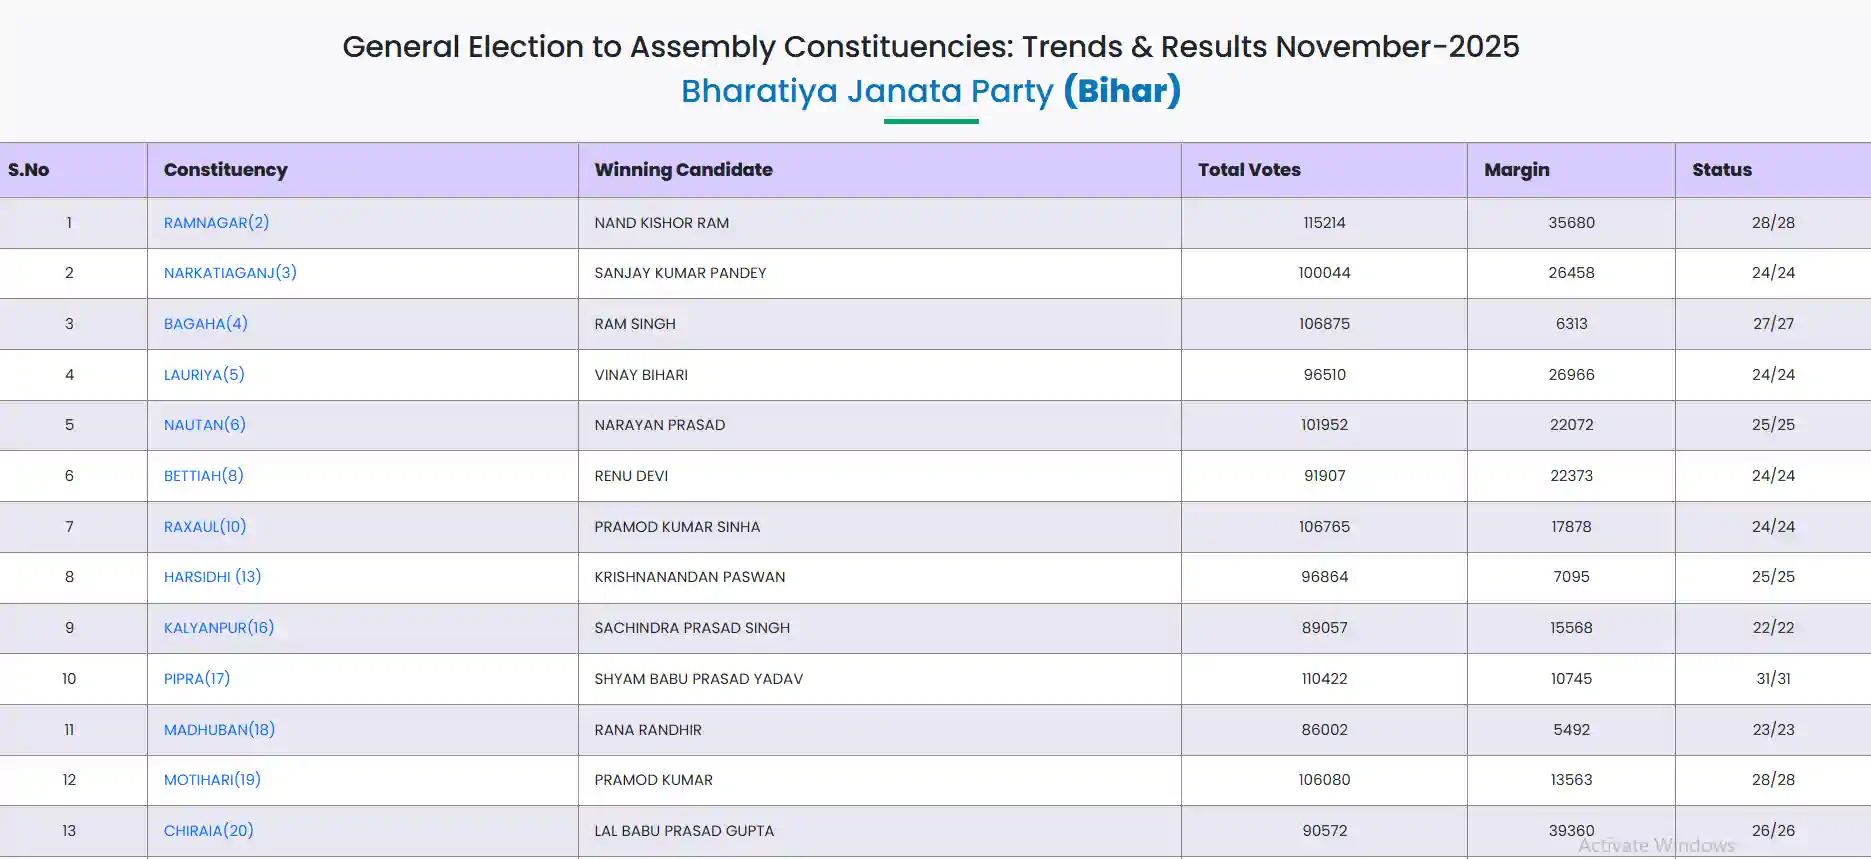Click the RAXAUL(10) constituency link
Image resolution: width=1871 pixels, height=859 pixels.
[204, 527]
